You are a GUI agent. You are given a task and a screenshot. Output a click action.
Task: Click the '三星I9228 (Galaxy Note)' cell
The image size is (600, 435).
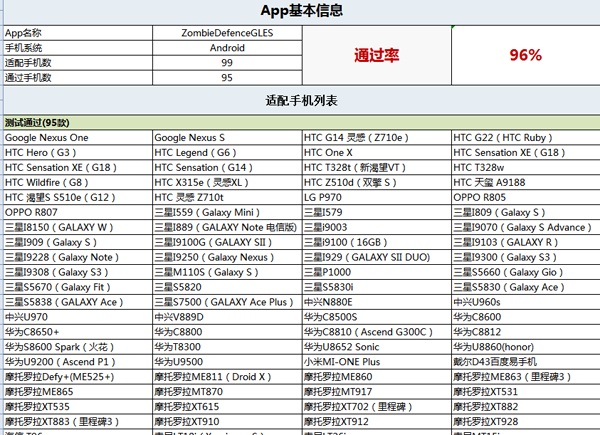(78, 257)
